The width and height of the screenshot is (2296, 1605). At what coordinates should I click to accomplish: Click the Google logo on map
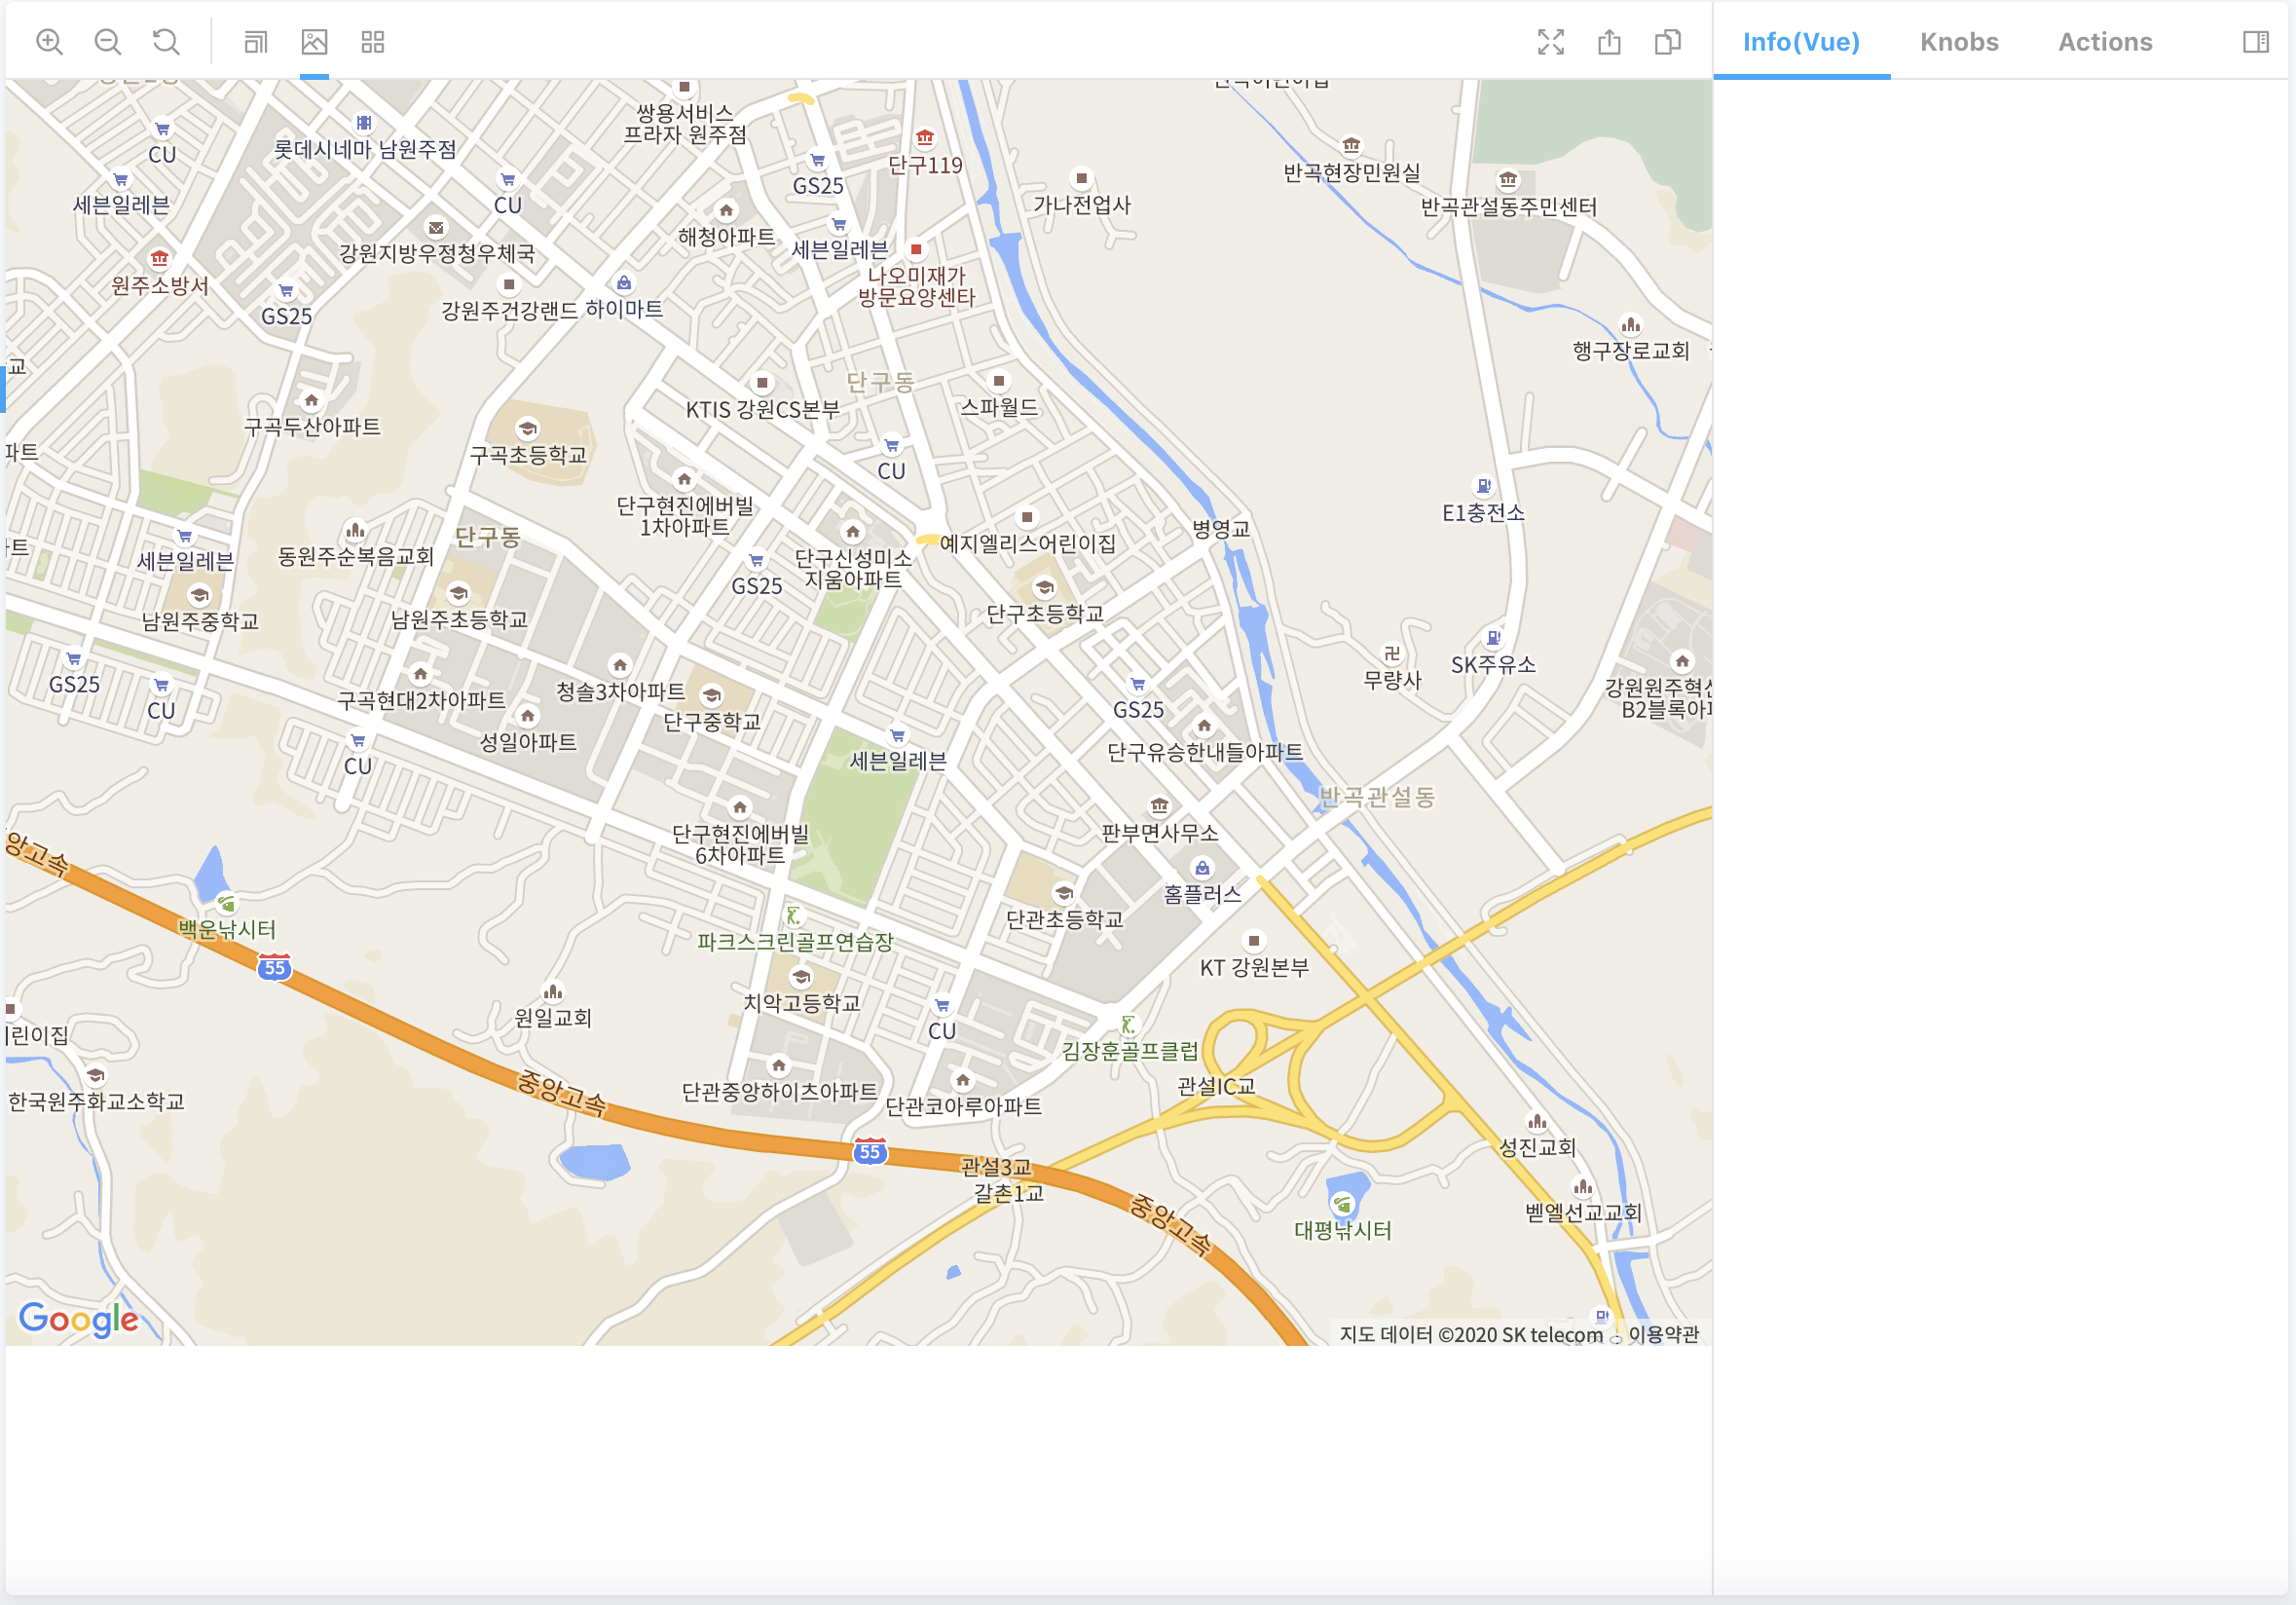click(x=79, y=1319)
